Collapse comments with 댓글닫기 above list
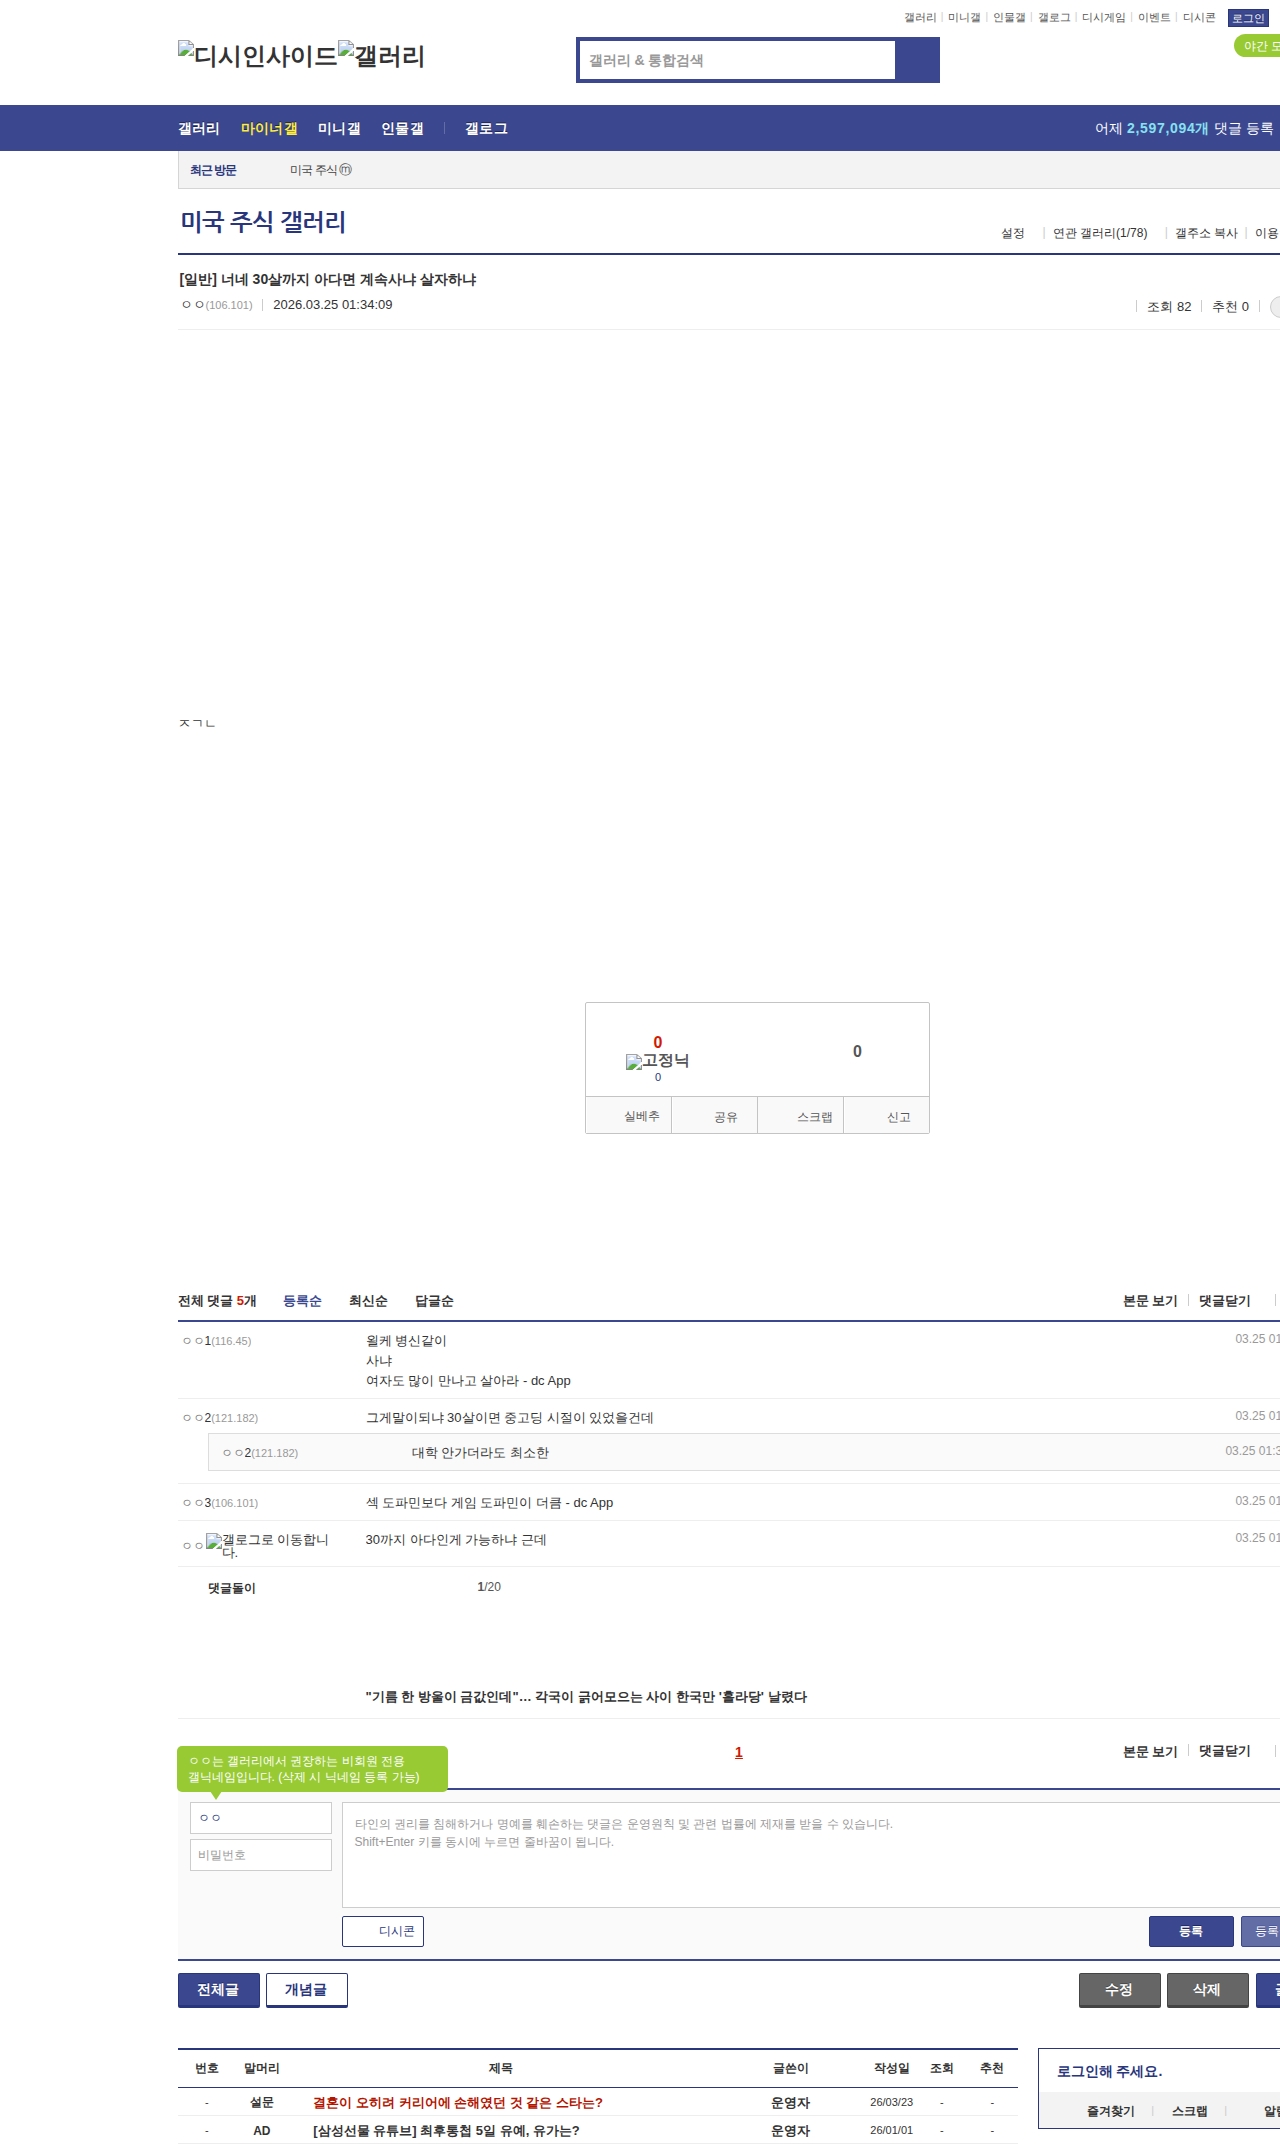The height and width of the screenshot is (2144, 1280). pos(1224,1301)
